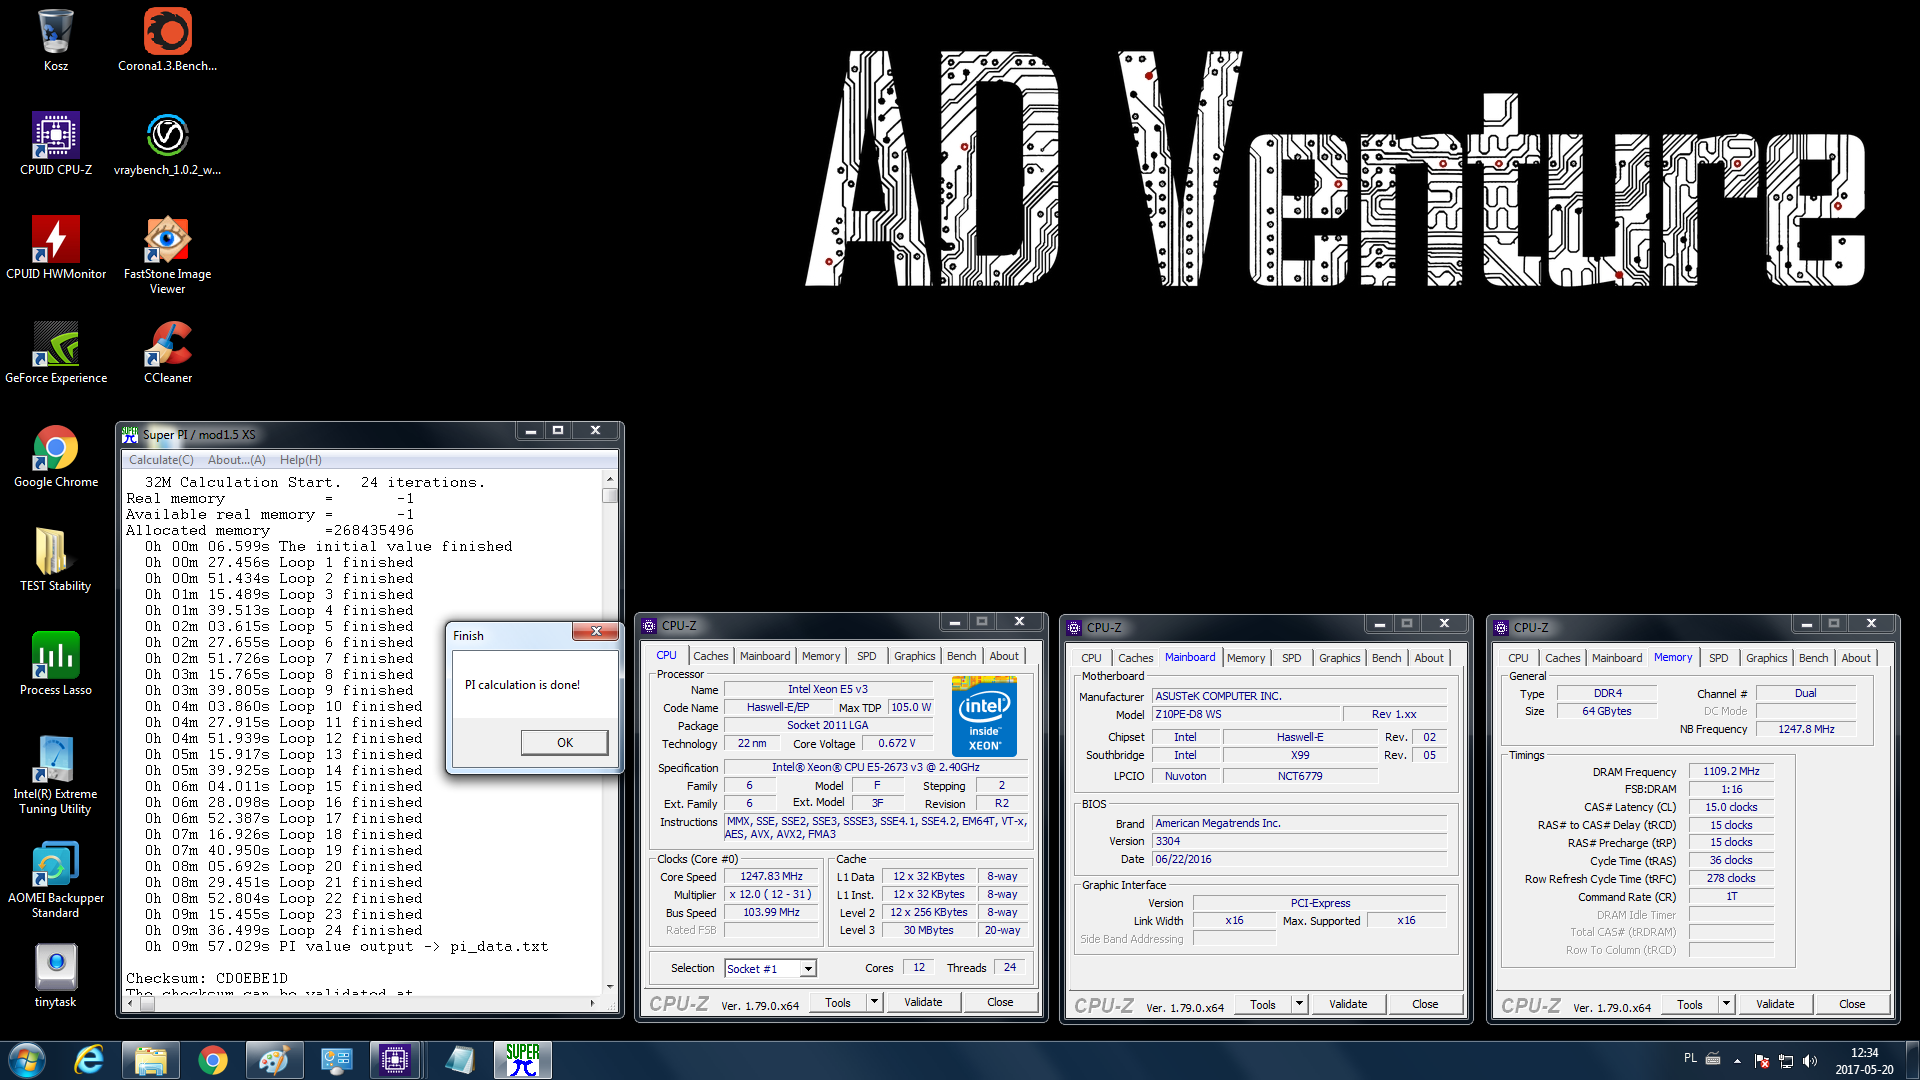
Task: Click the Windows Start button
Action: point(27,1060)
